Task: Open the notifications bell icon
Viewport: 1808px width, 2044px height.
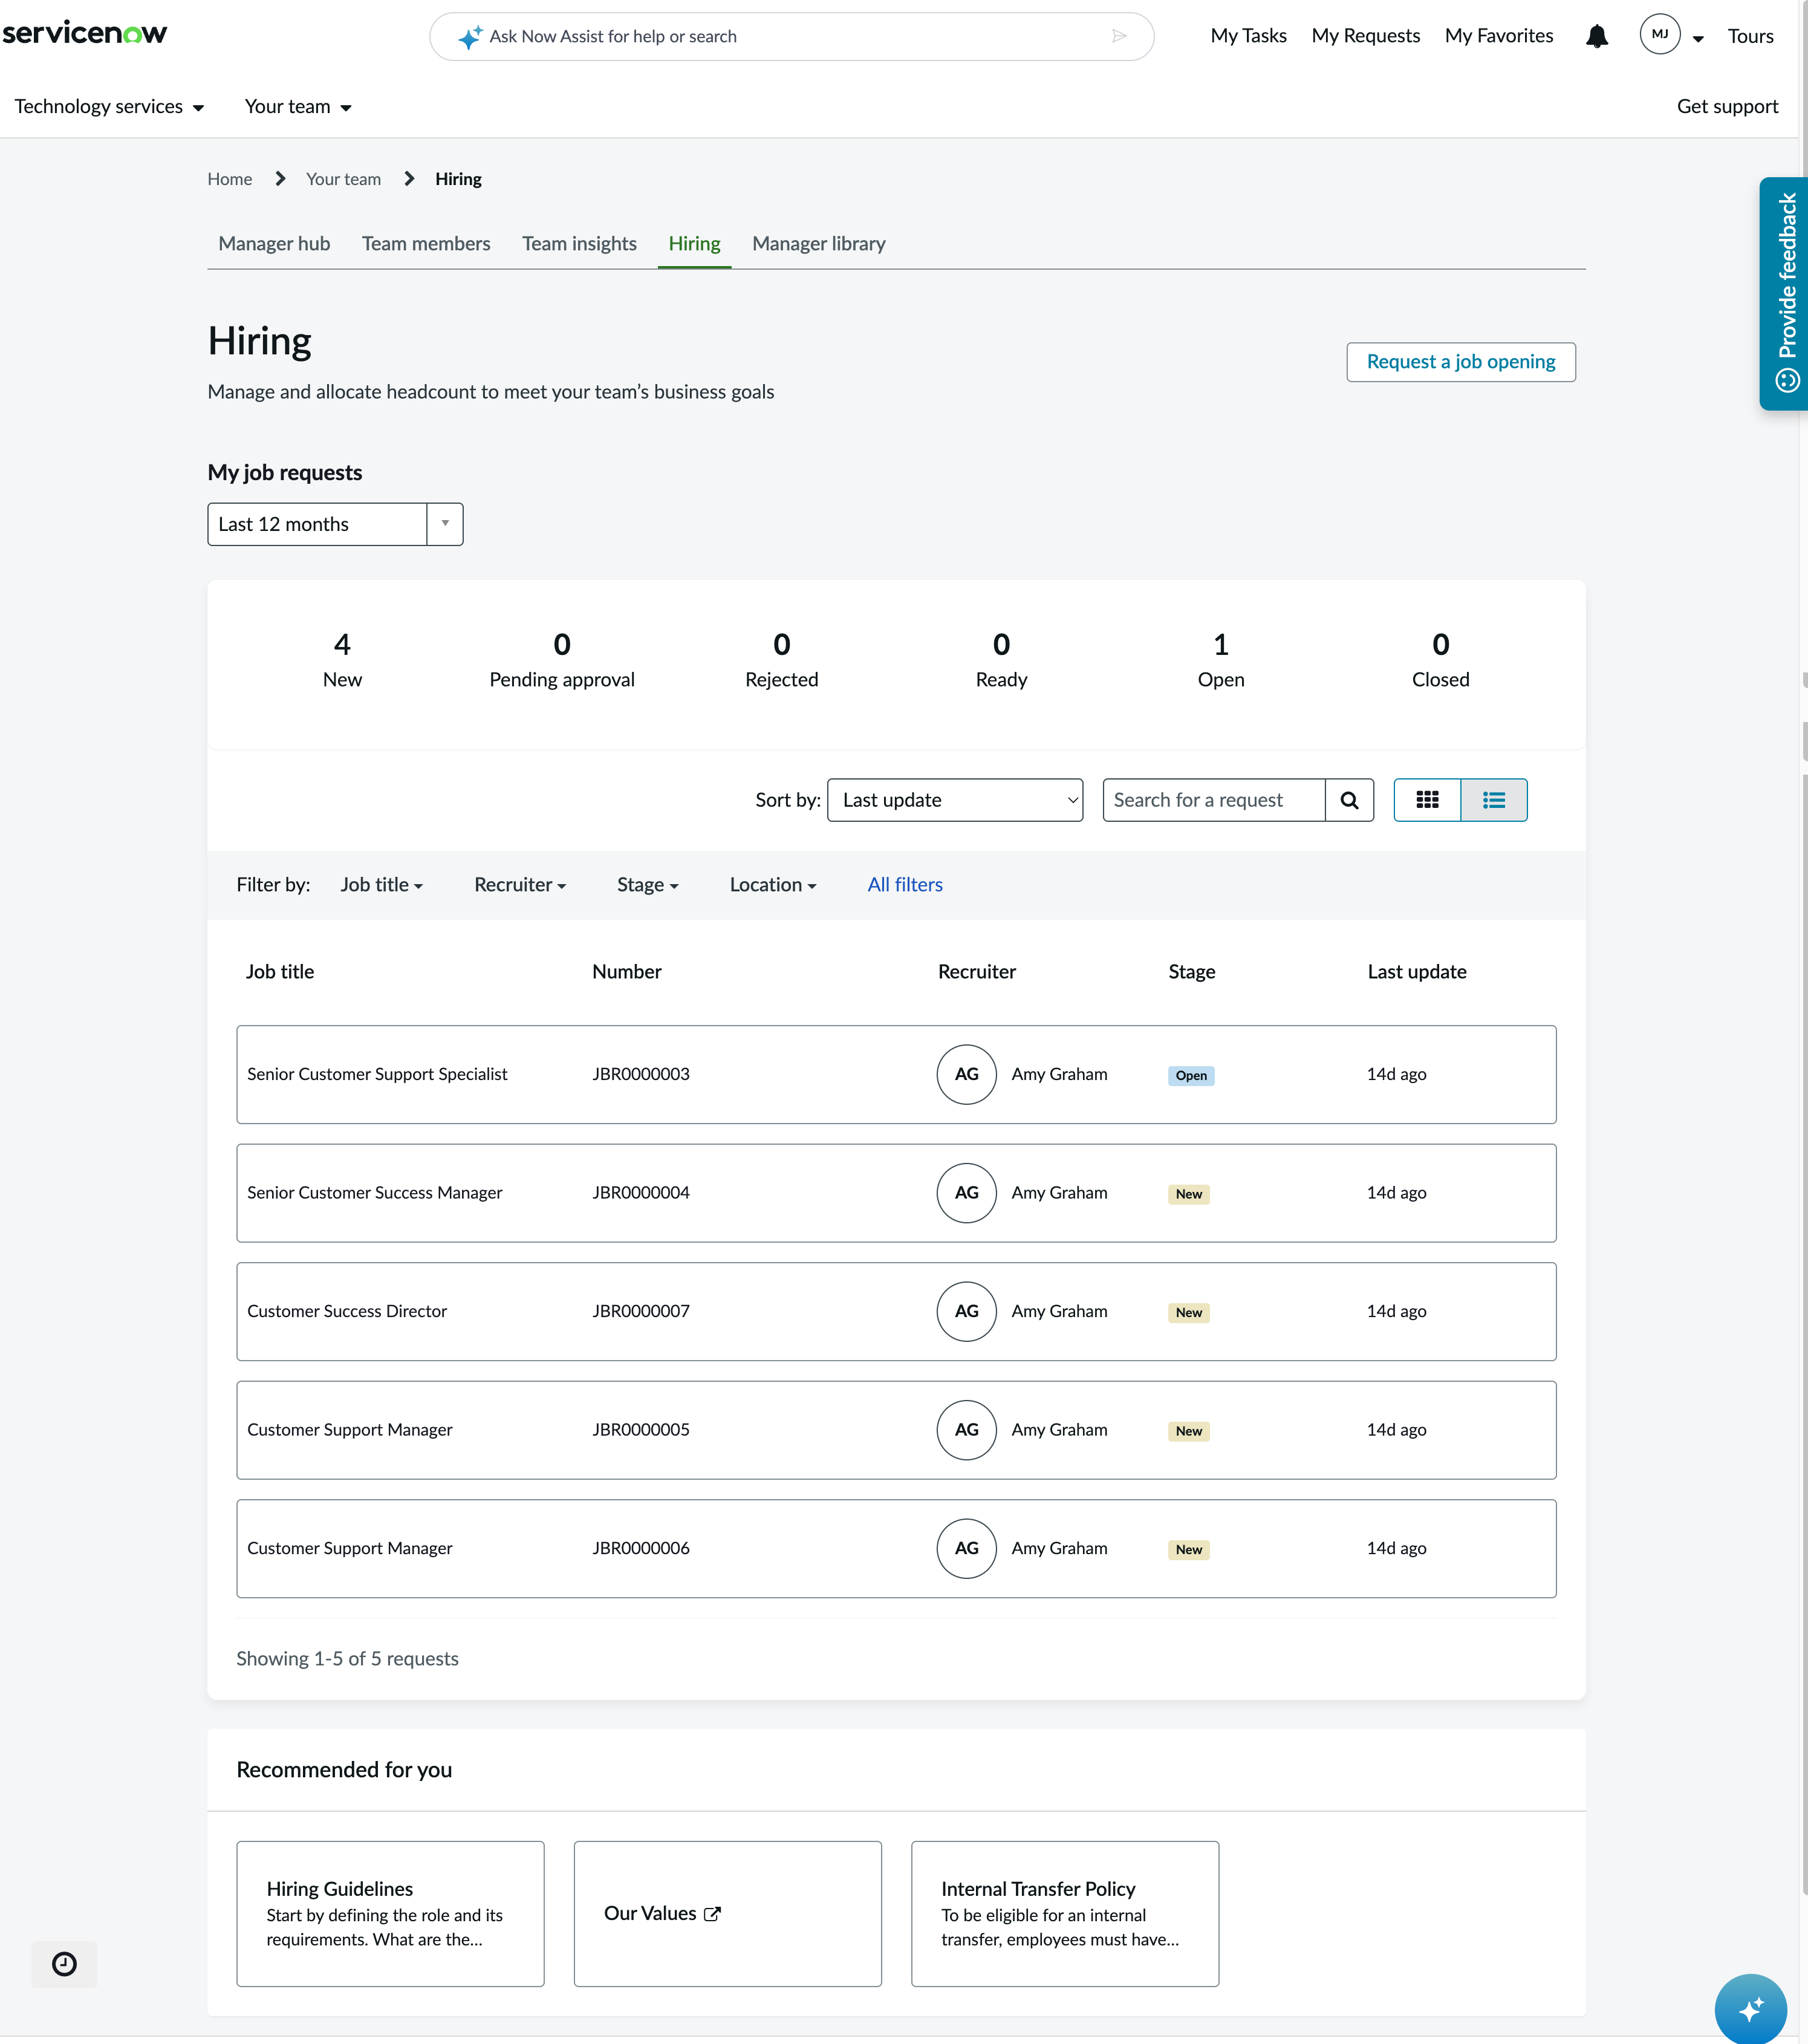Action: click(x=1597, y=36)
